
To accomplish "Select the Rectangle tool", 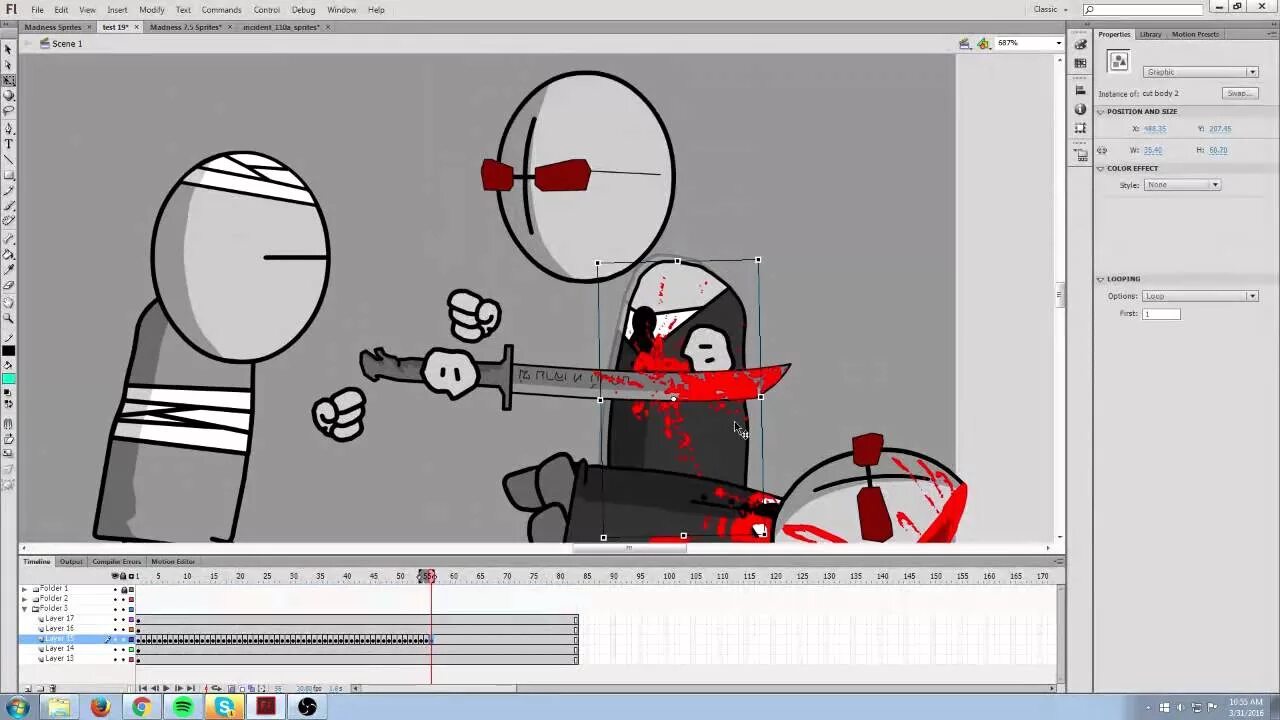I will (x=8, y=175).
